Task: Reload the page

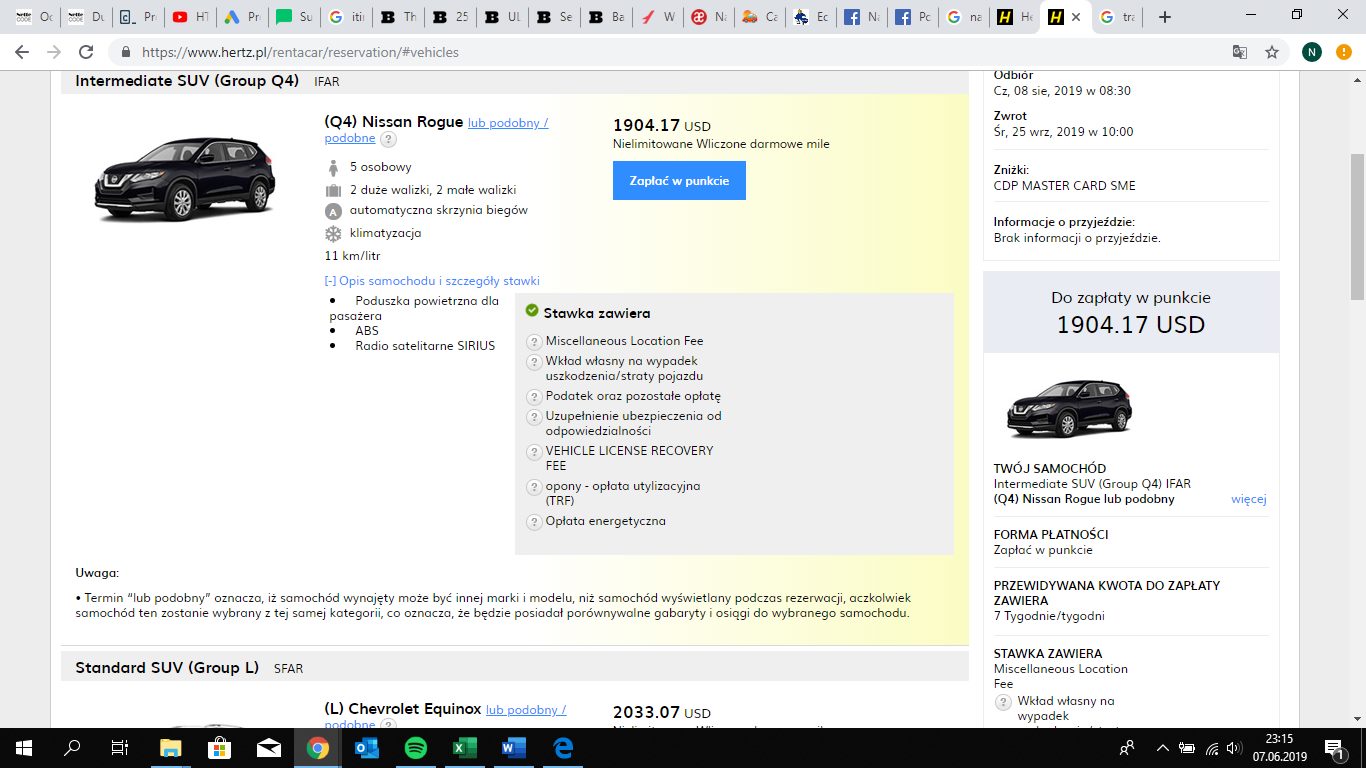Action: point(86,52)
